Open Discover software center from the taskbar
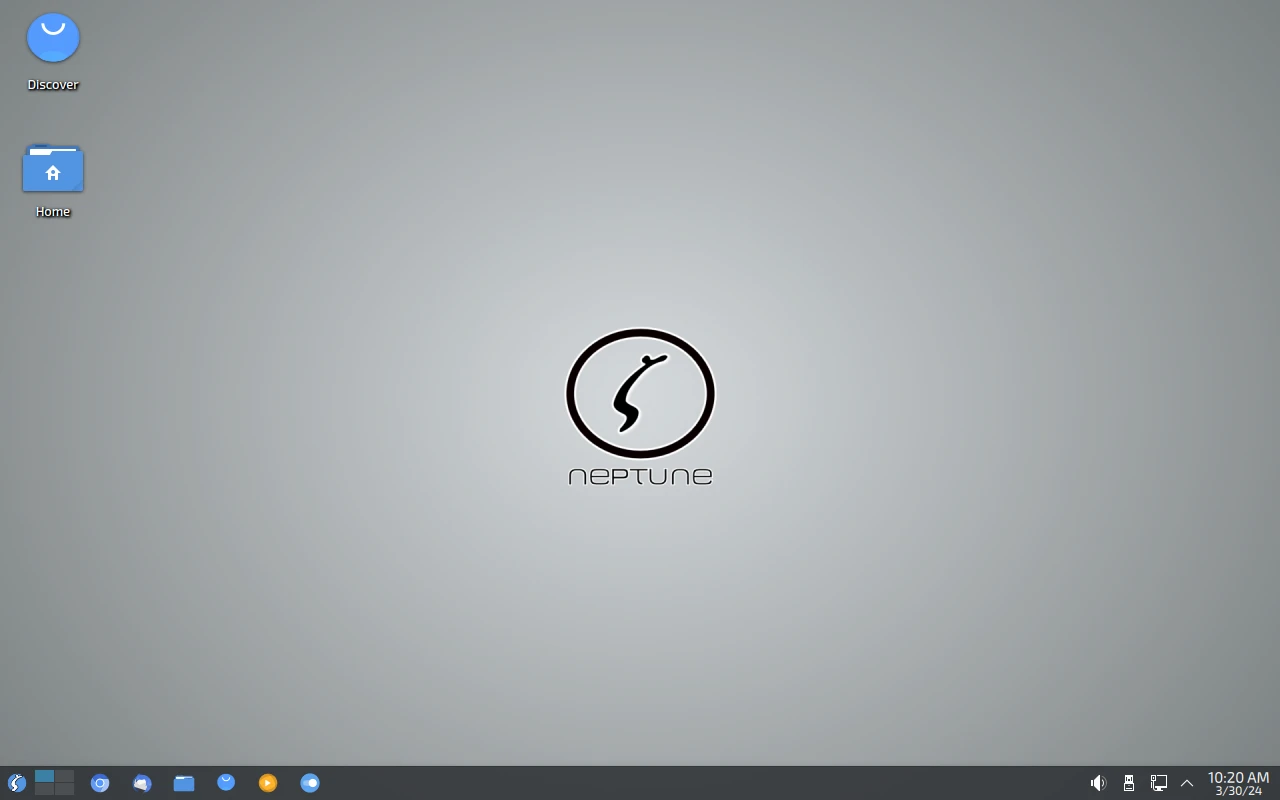 [226, 783]
